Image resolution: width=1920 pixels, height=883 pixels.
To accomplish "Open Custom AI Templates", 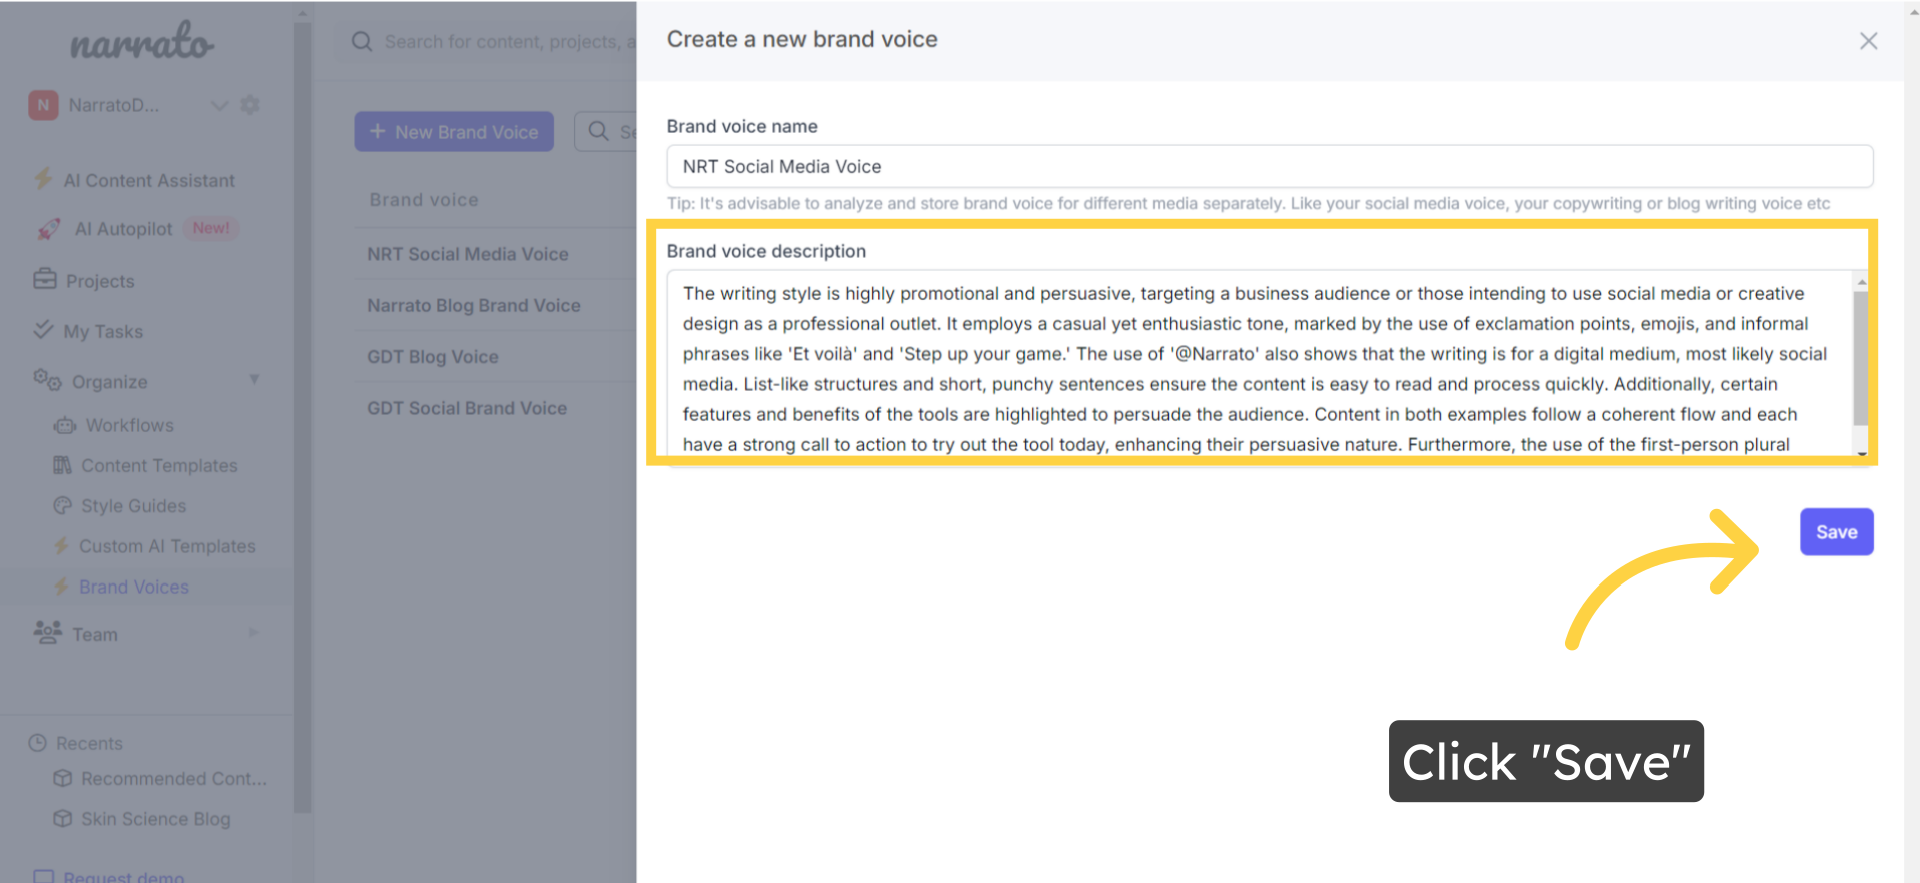I will click(x=167, y=546).
